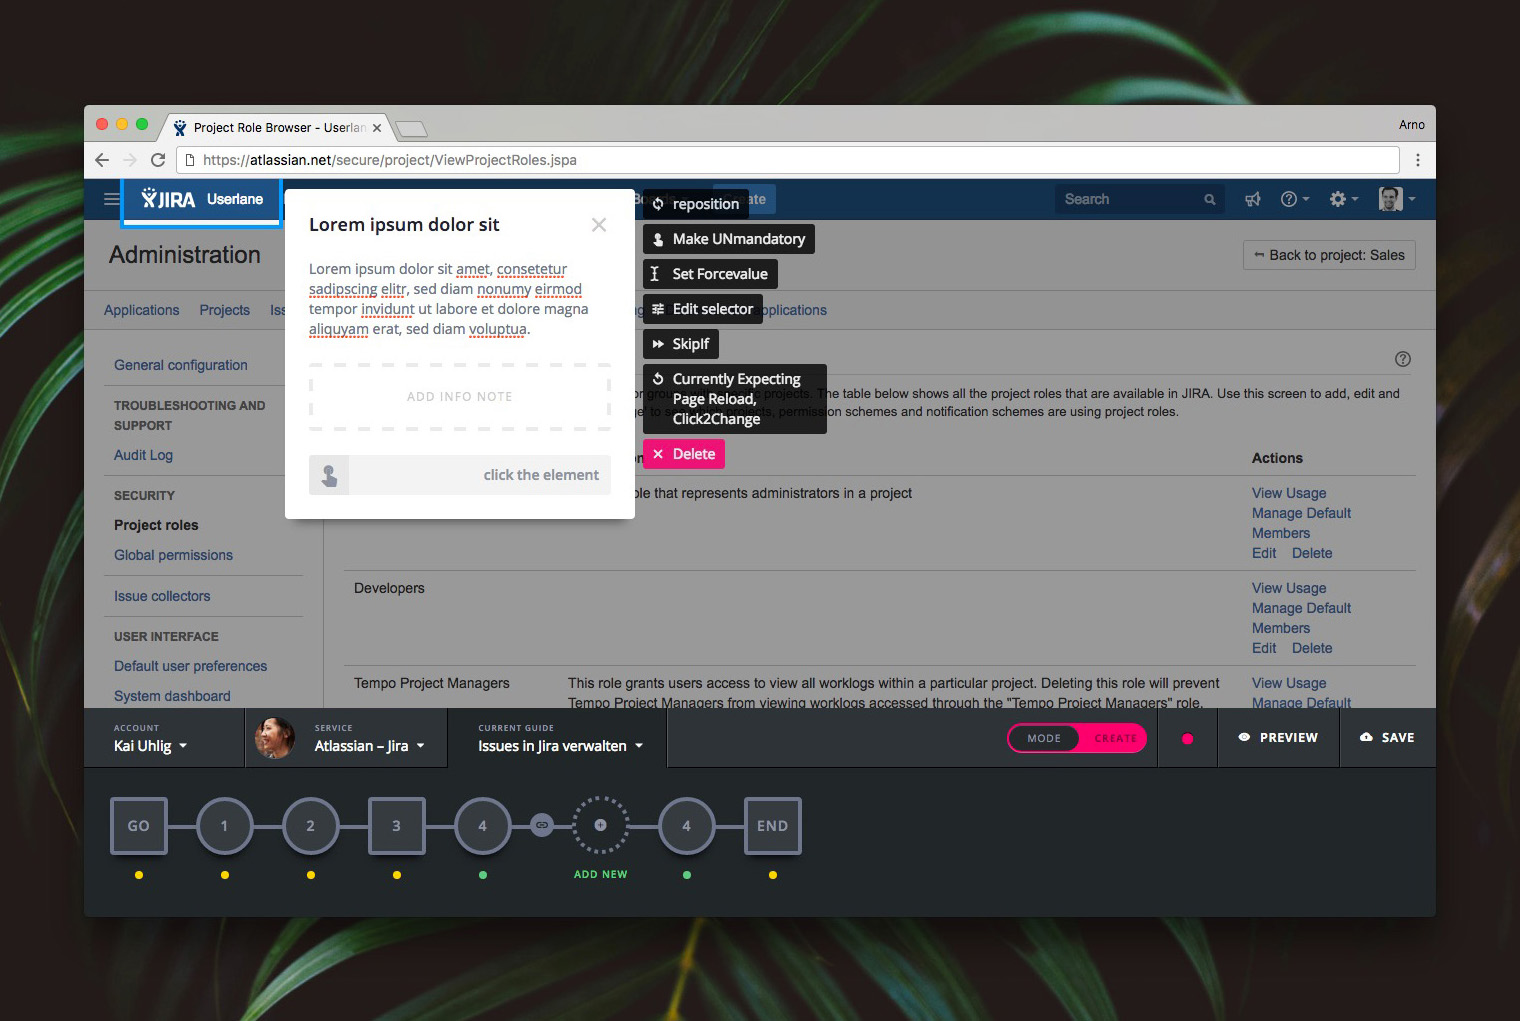Click the pink Delete button

point(684,454)
